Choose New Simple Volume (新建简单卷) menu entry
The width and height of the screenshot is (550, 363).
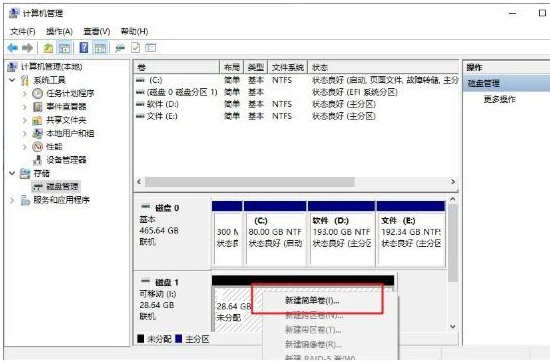pyautogui.click(x=312, y=301)
